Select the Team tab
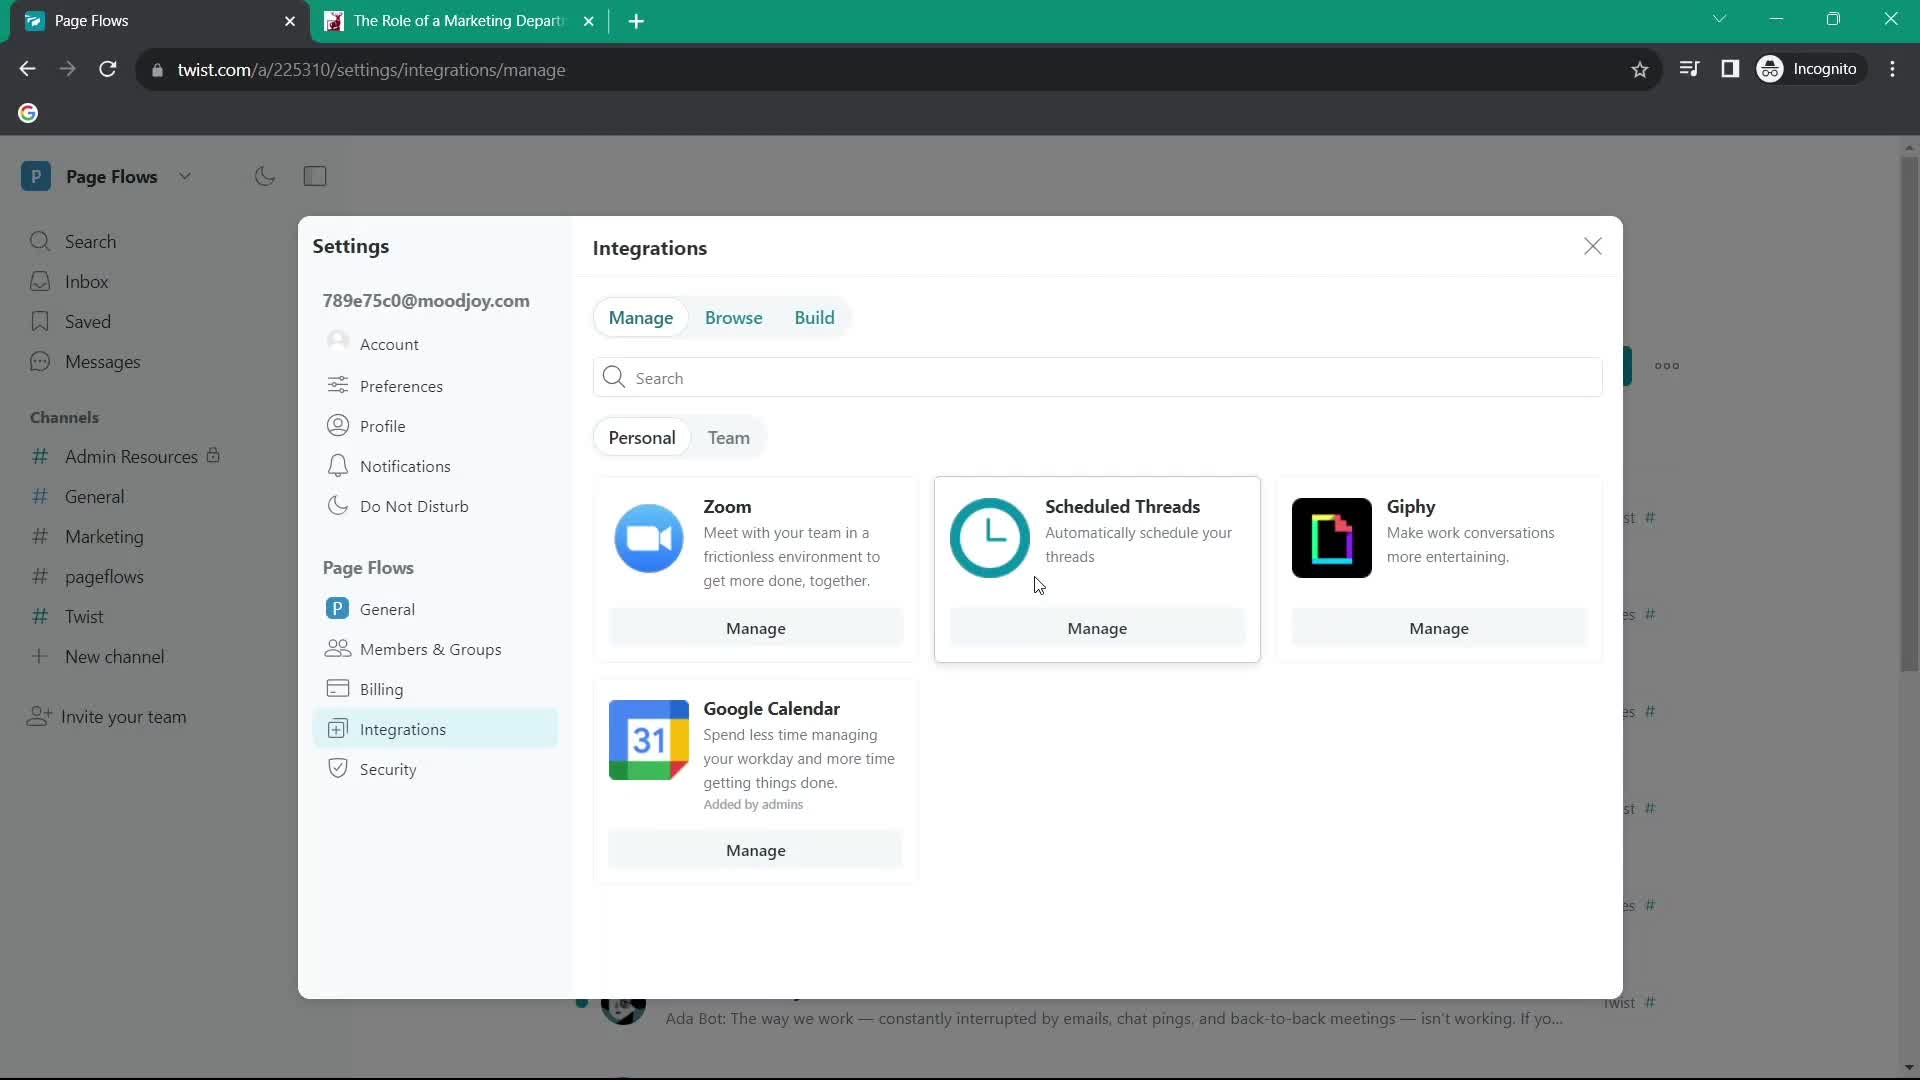 tap(729, 438)
